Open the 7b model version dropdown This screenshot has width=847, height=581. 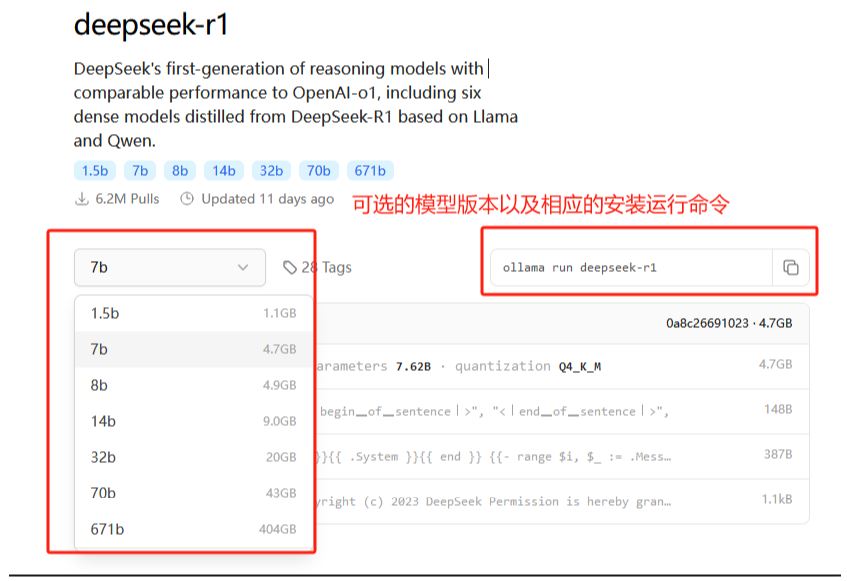170,267
